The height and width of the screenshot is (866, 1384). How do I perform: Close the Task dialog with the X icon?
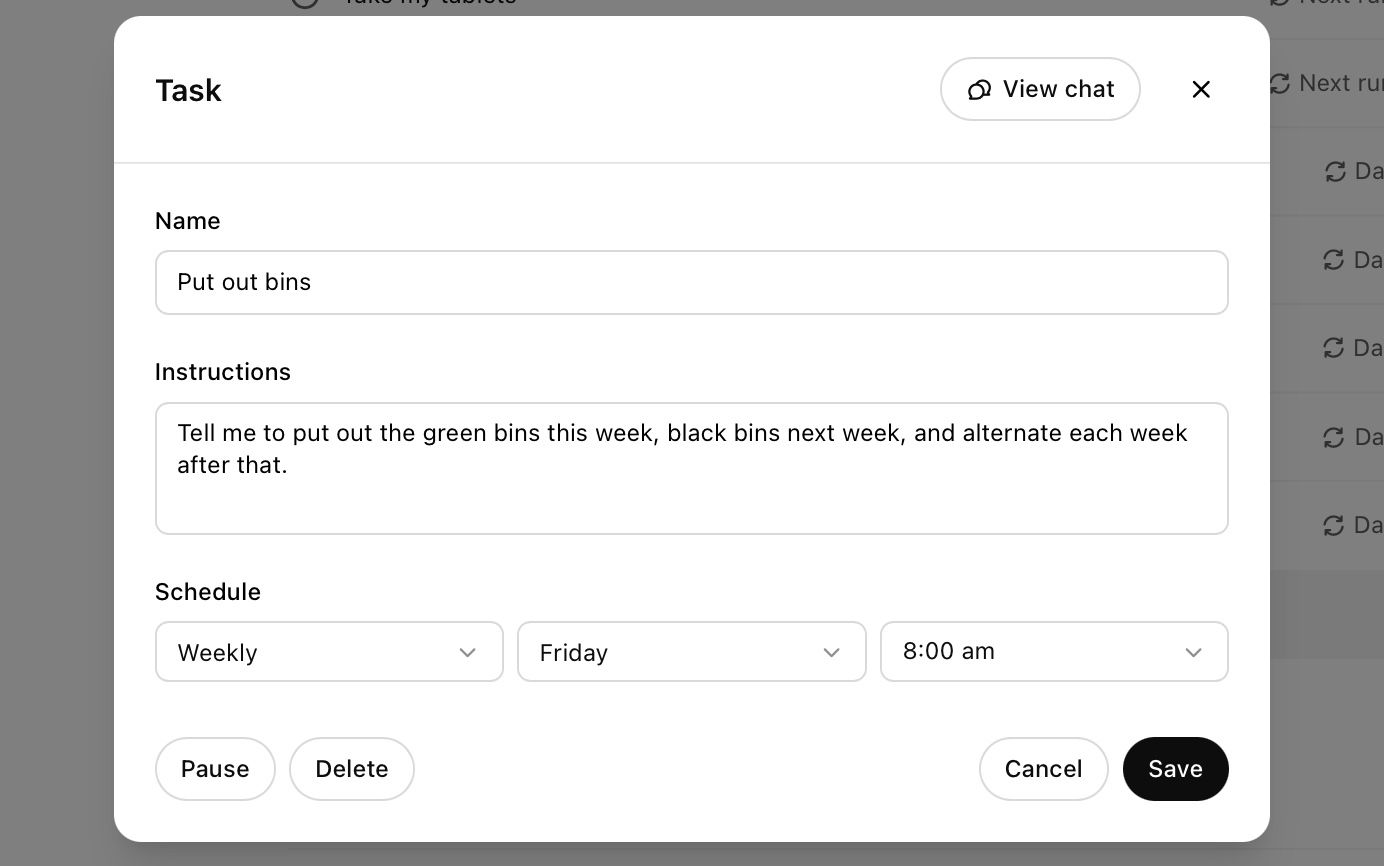(x=1201, y=90)
